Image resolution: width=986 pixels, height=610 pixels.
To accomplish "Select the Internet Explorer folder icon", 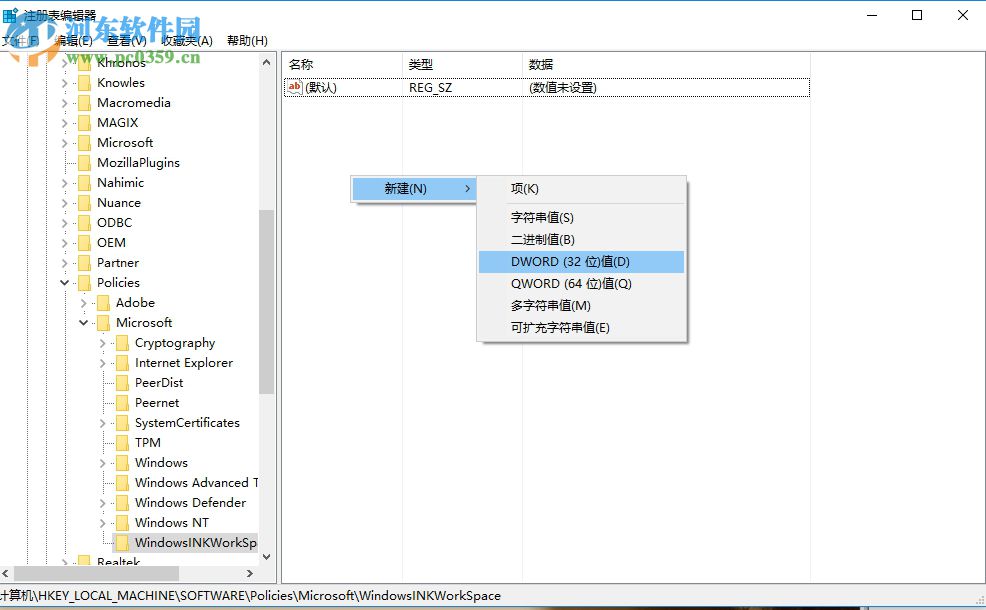I will pos(122,362).
